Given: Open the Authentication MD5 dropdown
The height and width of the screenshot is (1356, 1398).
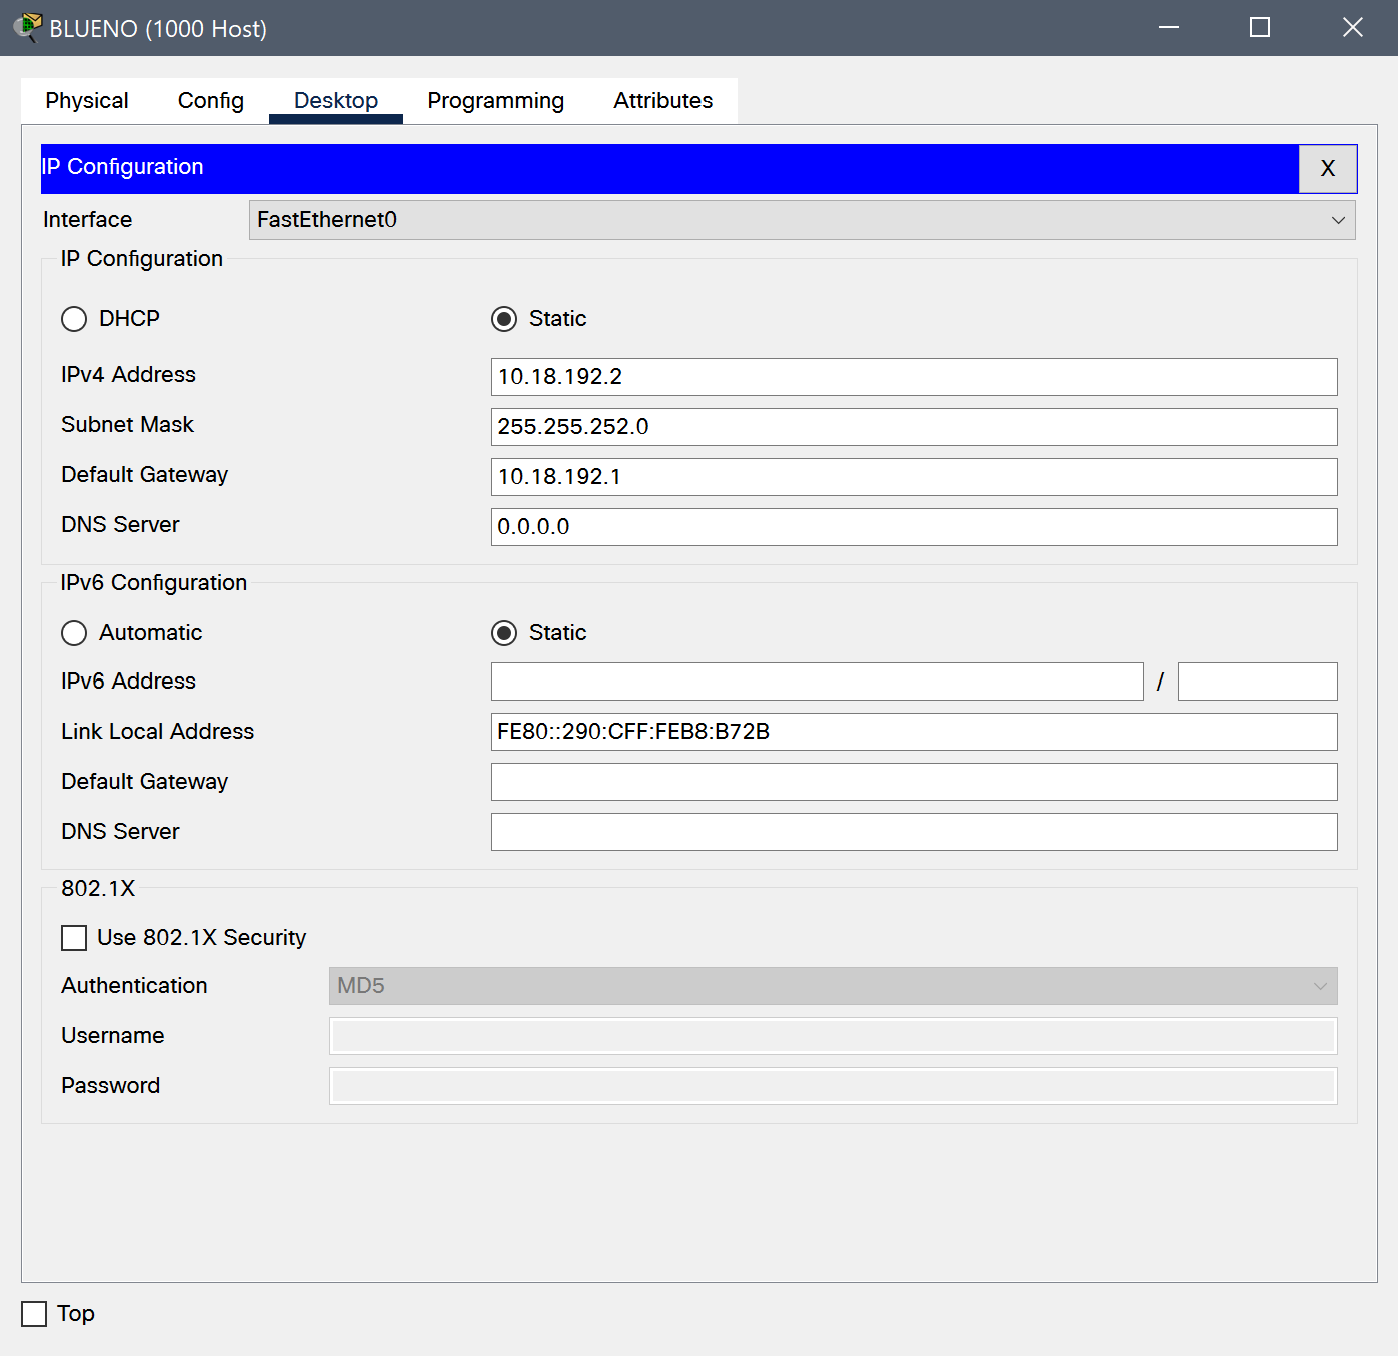Looking at the screenshot, I should click(833, 986).
